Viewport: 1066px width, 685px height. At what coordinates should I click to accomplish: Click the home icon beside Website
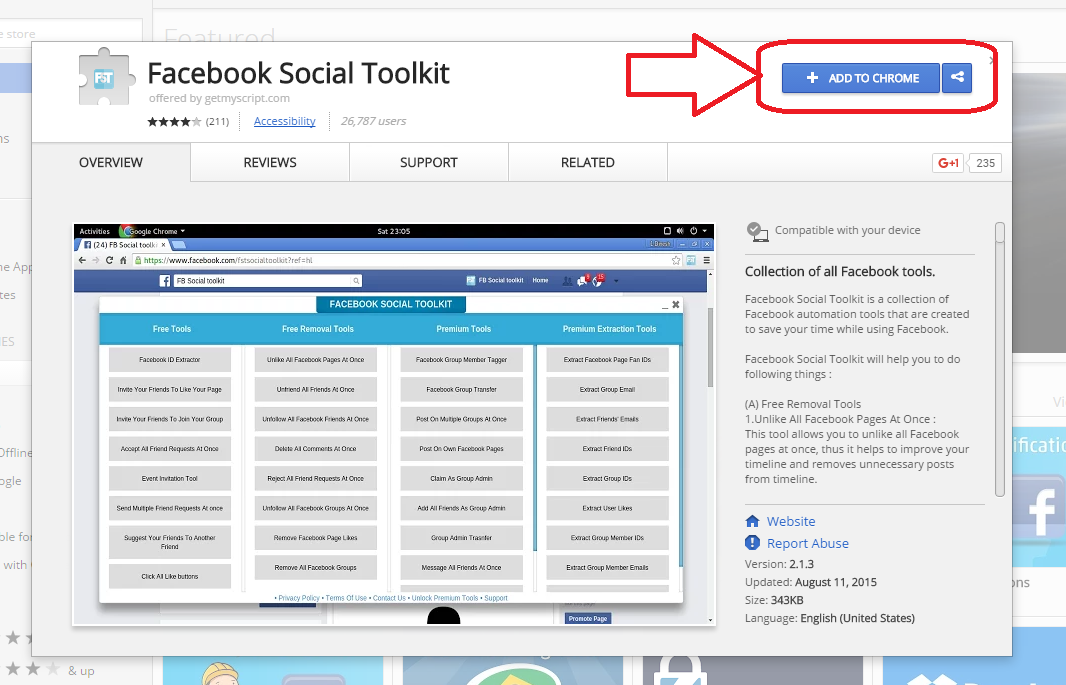point(752,521)
